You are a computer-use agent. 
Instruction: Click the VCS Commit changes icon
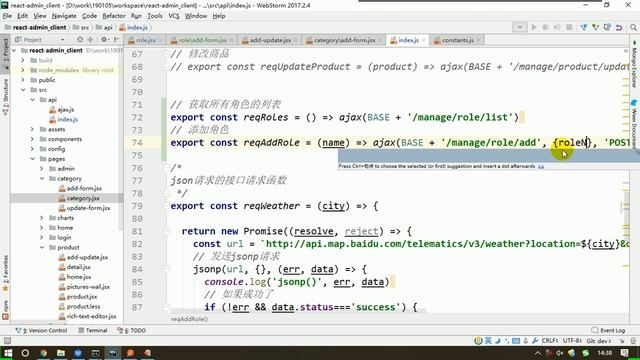[596, 27]
